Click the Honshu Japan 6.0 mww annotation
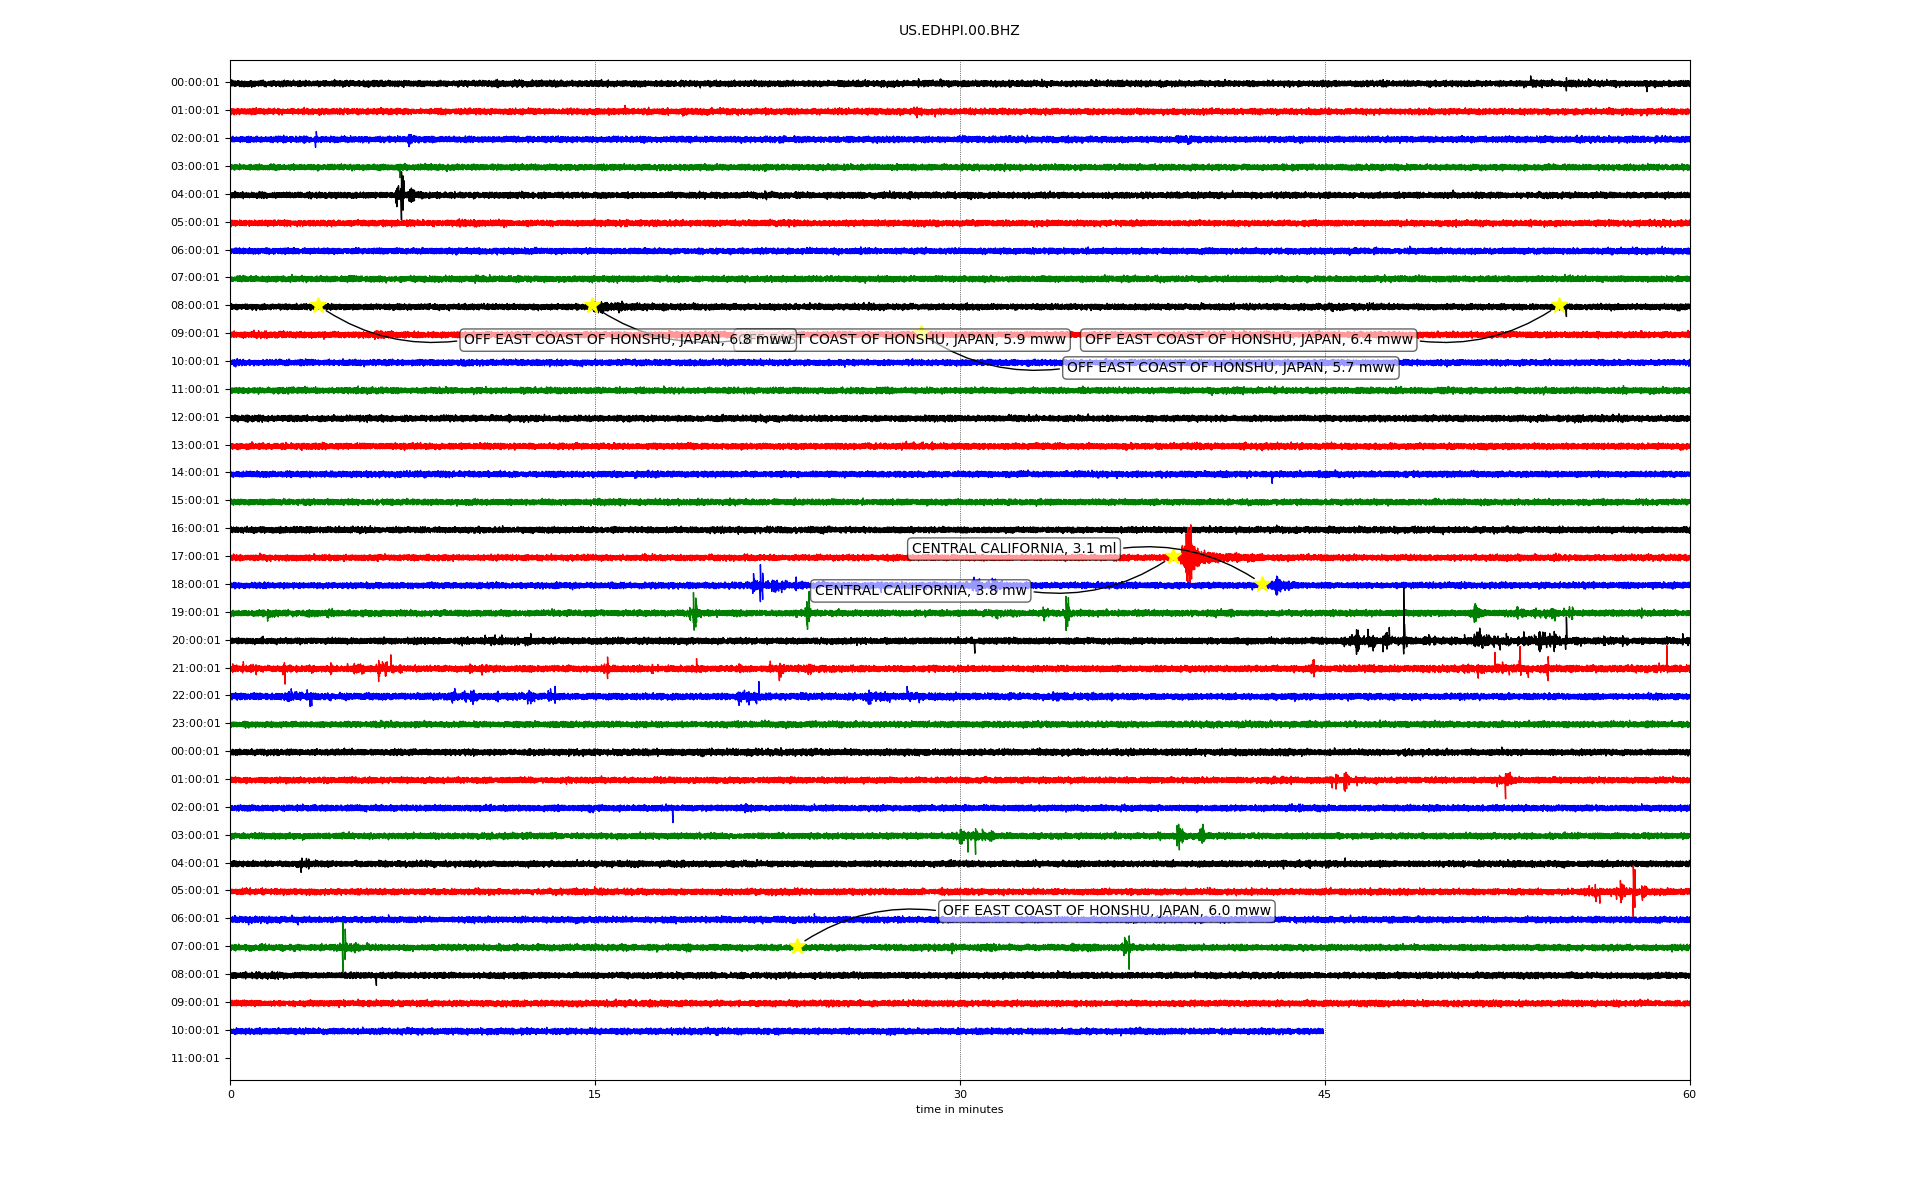Image resolution: width=1920 pixels, height=1200 pixels. coord(1106,910)
